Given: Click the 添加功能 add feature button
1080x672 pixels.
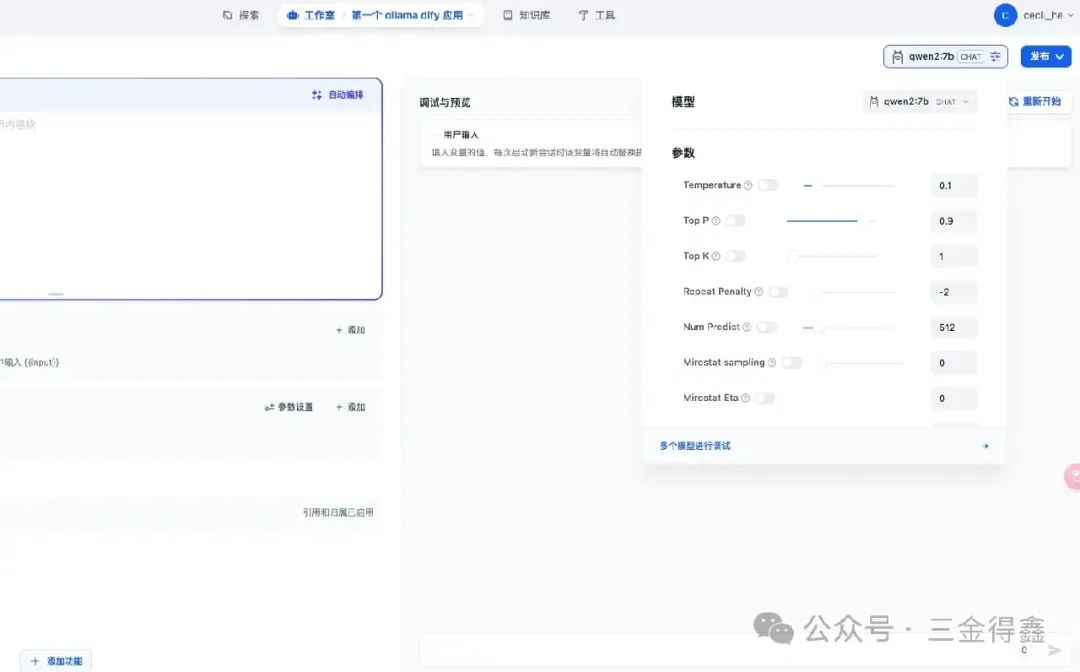Looking at the screenshot, I should coord(56,661).
